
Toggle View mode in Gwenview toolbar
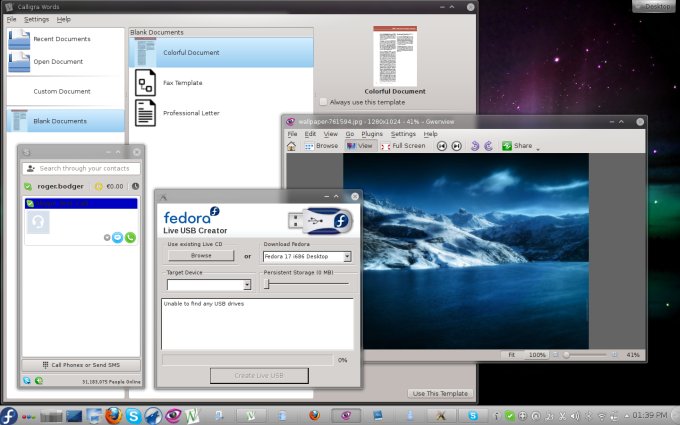point(359,146)
